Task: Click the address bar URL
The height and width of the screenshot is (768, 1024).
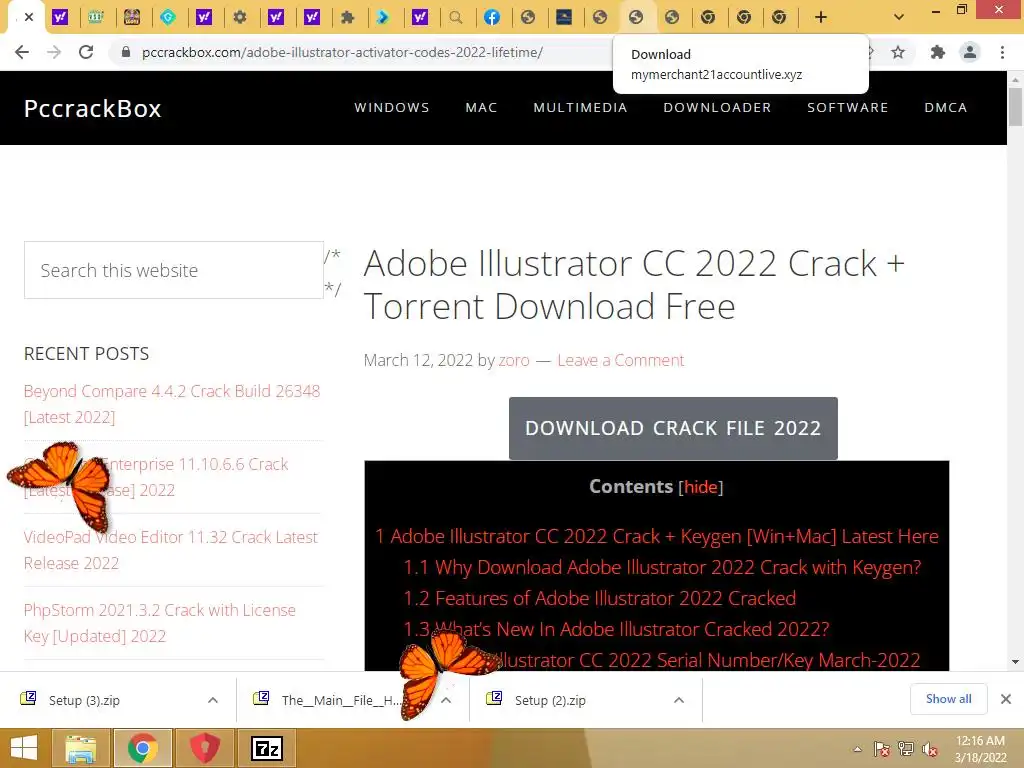Action: 342,52
